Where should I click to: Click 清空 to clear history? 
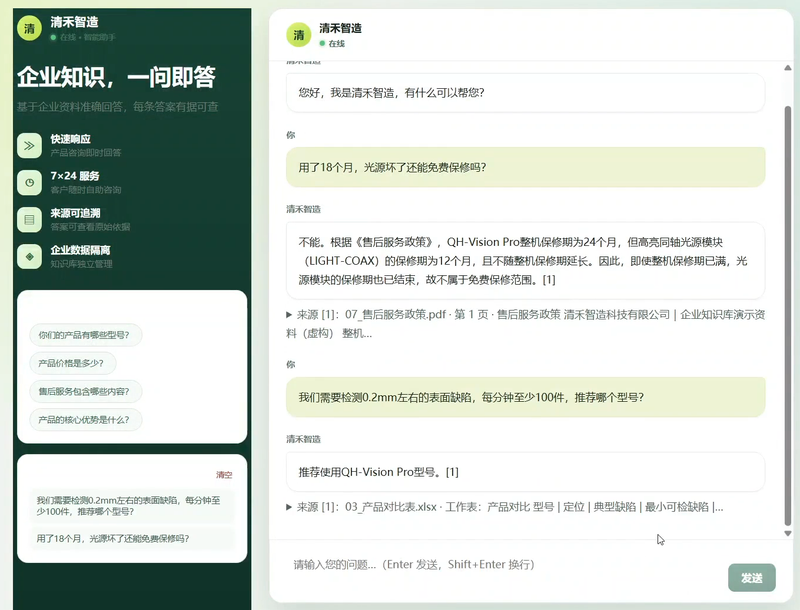click(224, 475)
